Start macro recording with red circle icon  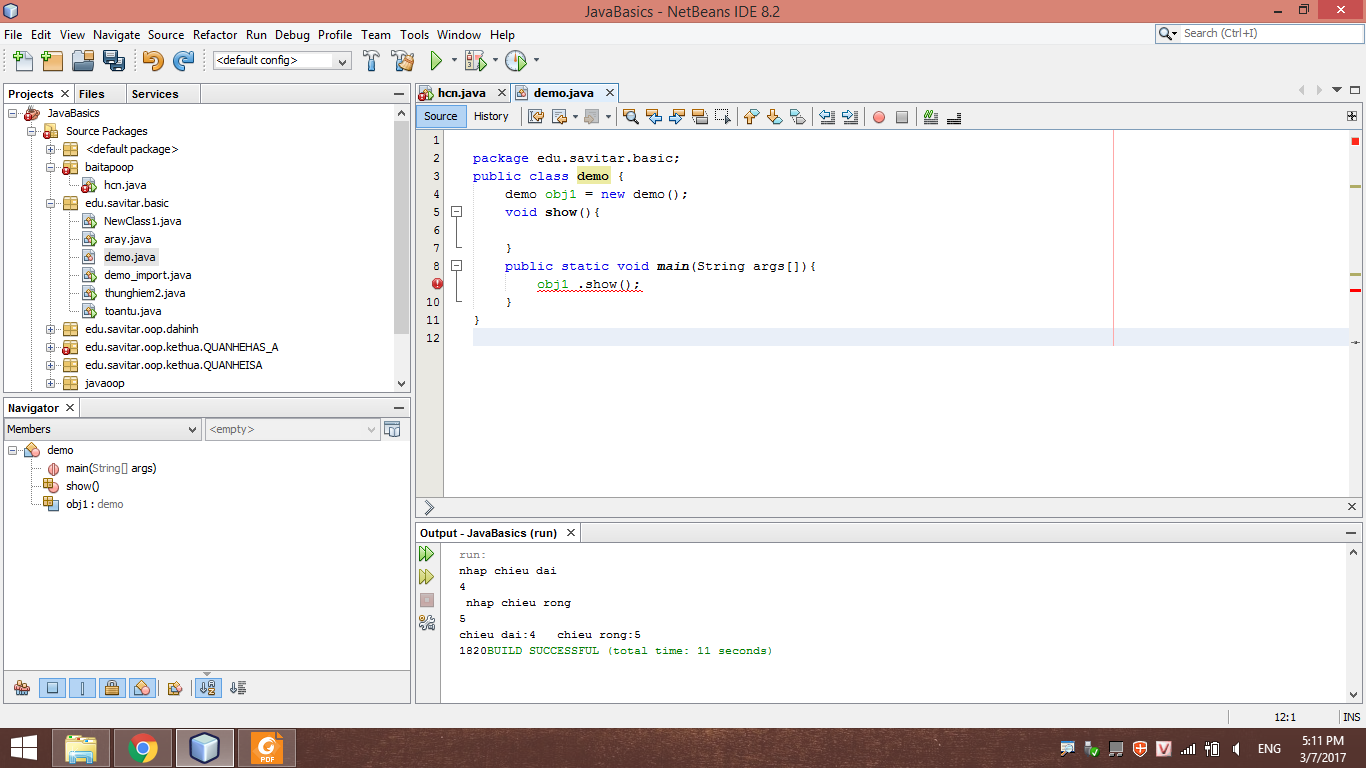[x=879, y=117]
